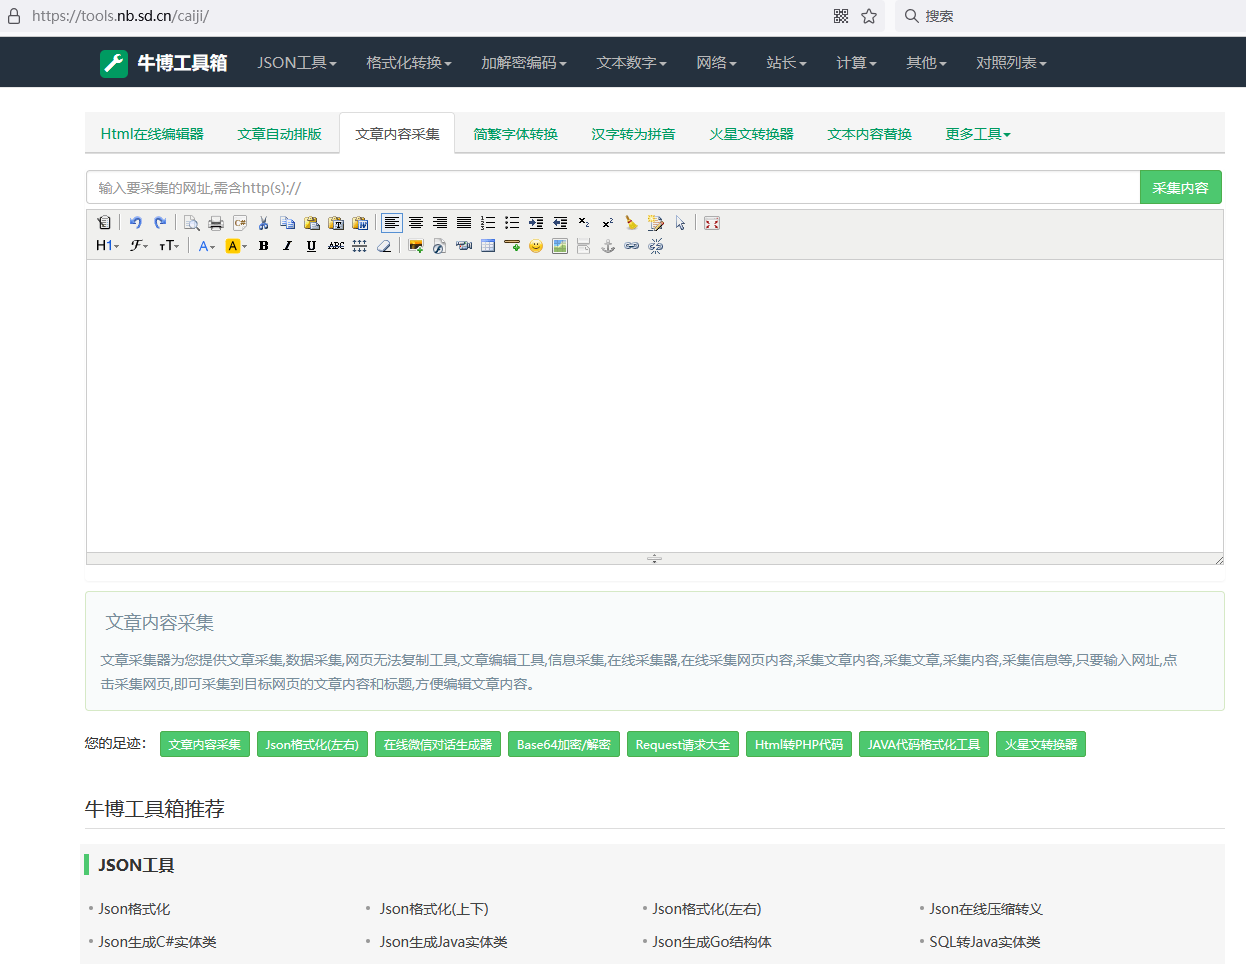1246x964 pixels.
Task: Expand the 更多工具 dropdown tab
Action: pyautogui.click(x=977, y=134)
